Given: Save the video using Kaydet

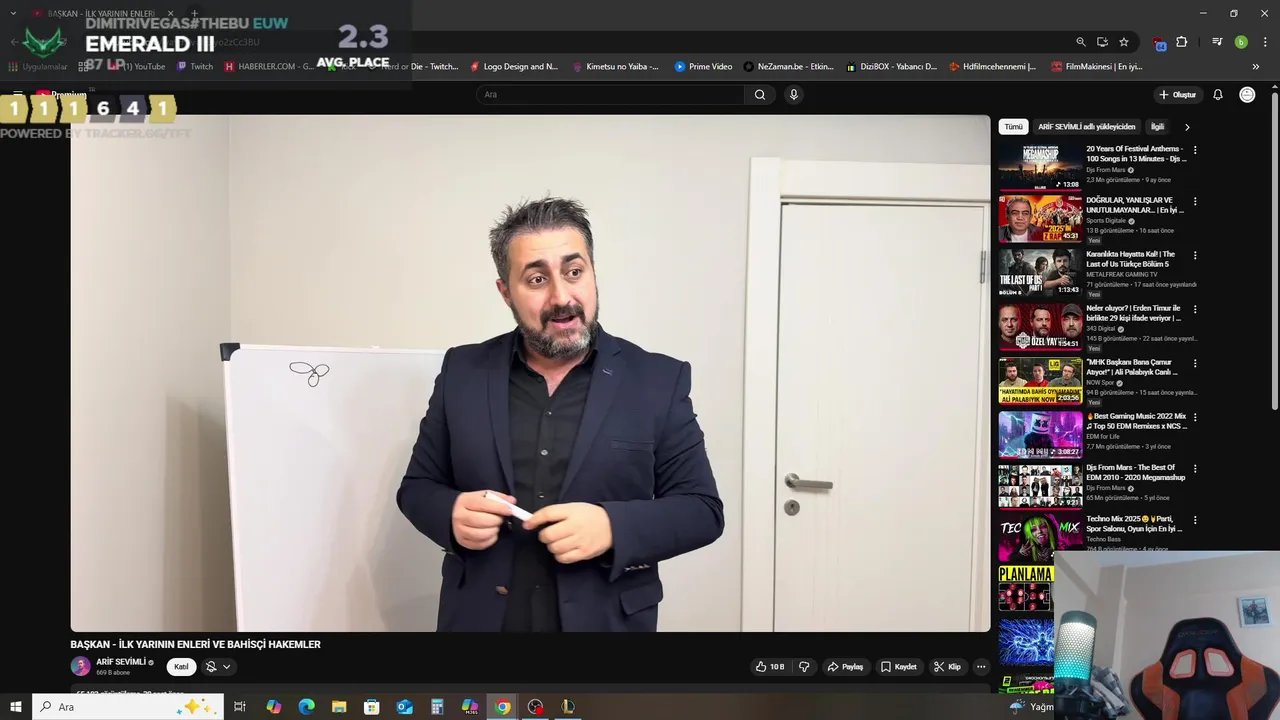Looking at the screenshot, I should pyautogui.click(x=899, y=667).
